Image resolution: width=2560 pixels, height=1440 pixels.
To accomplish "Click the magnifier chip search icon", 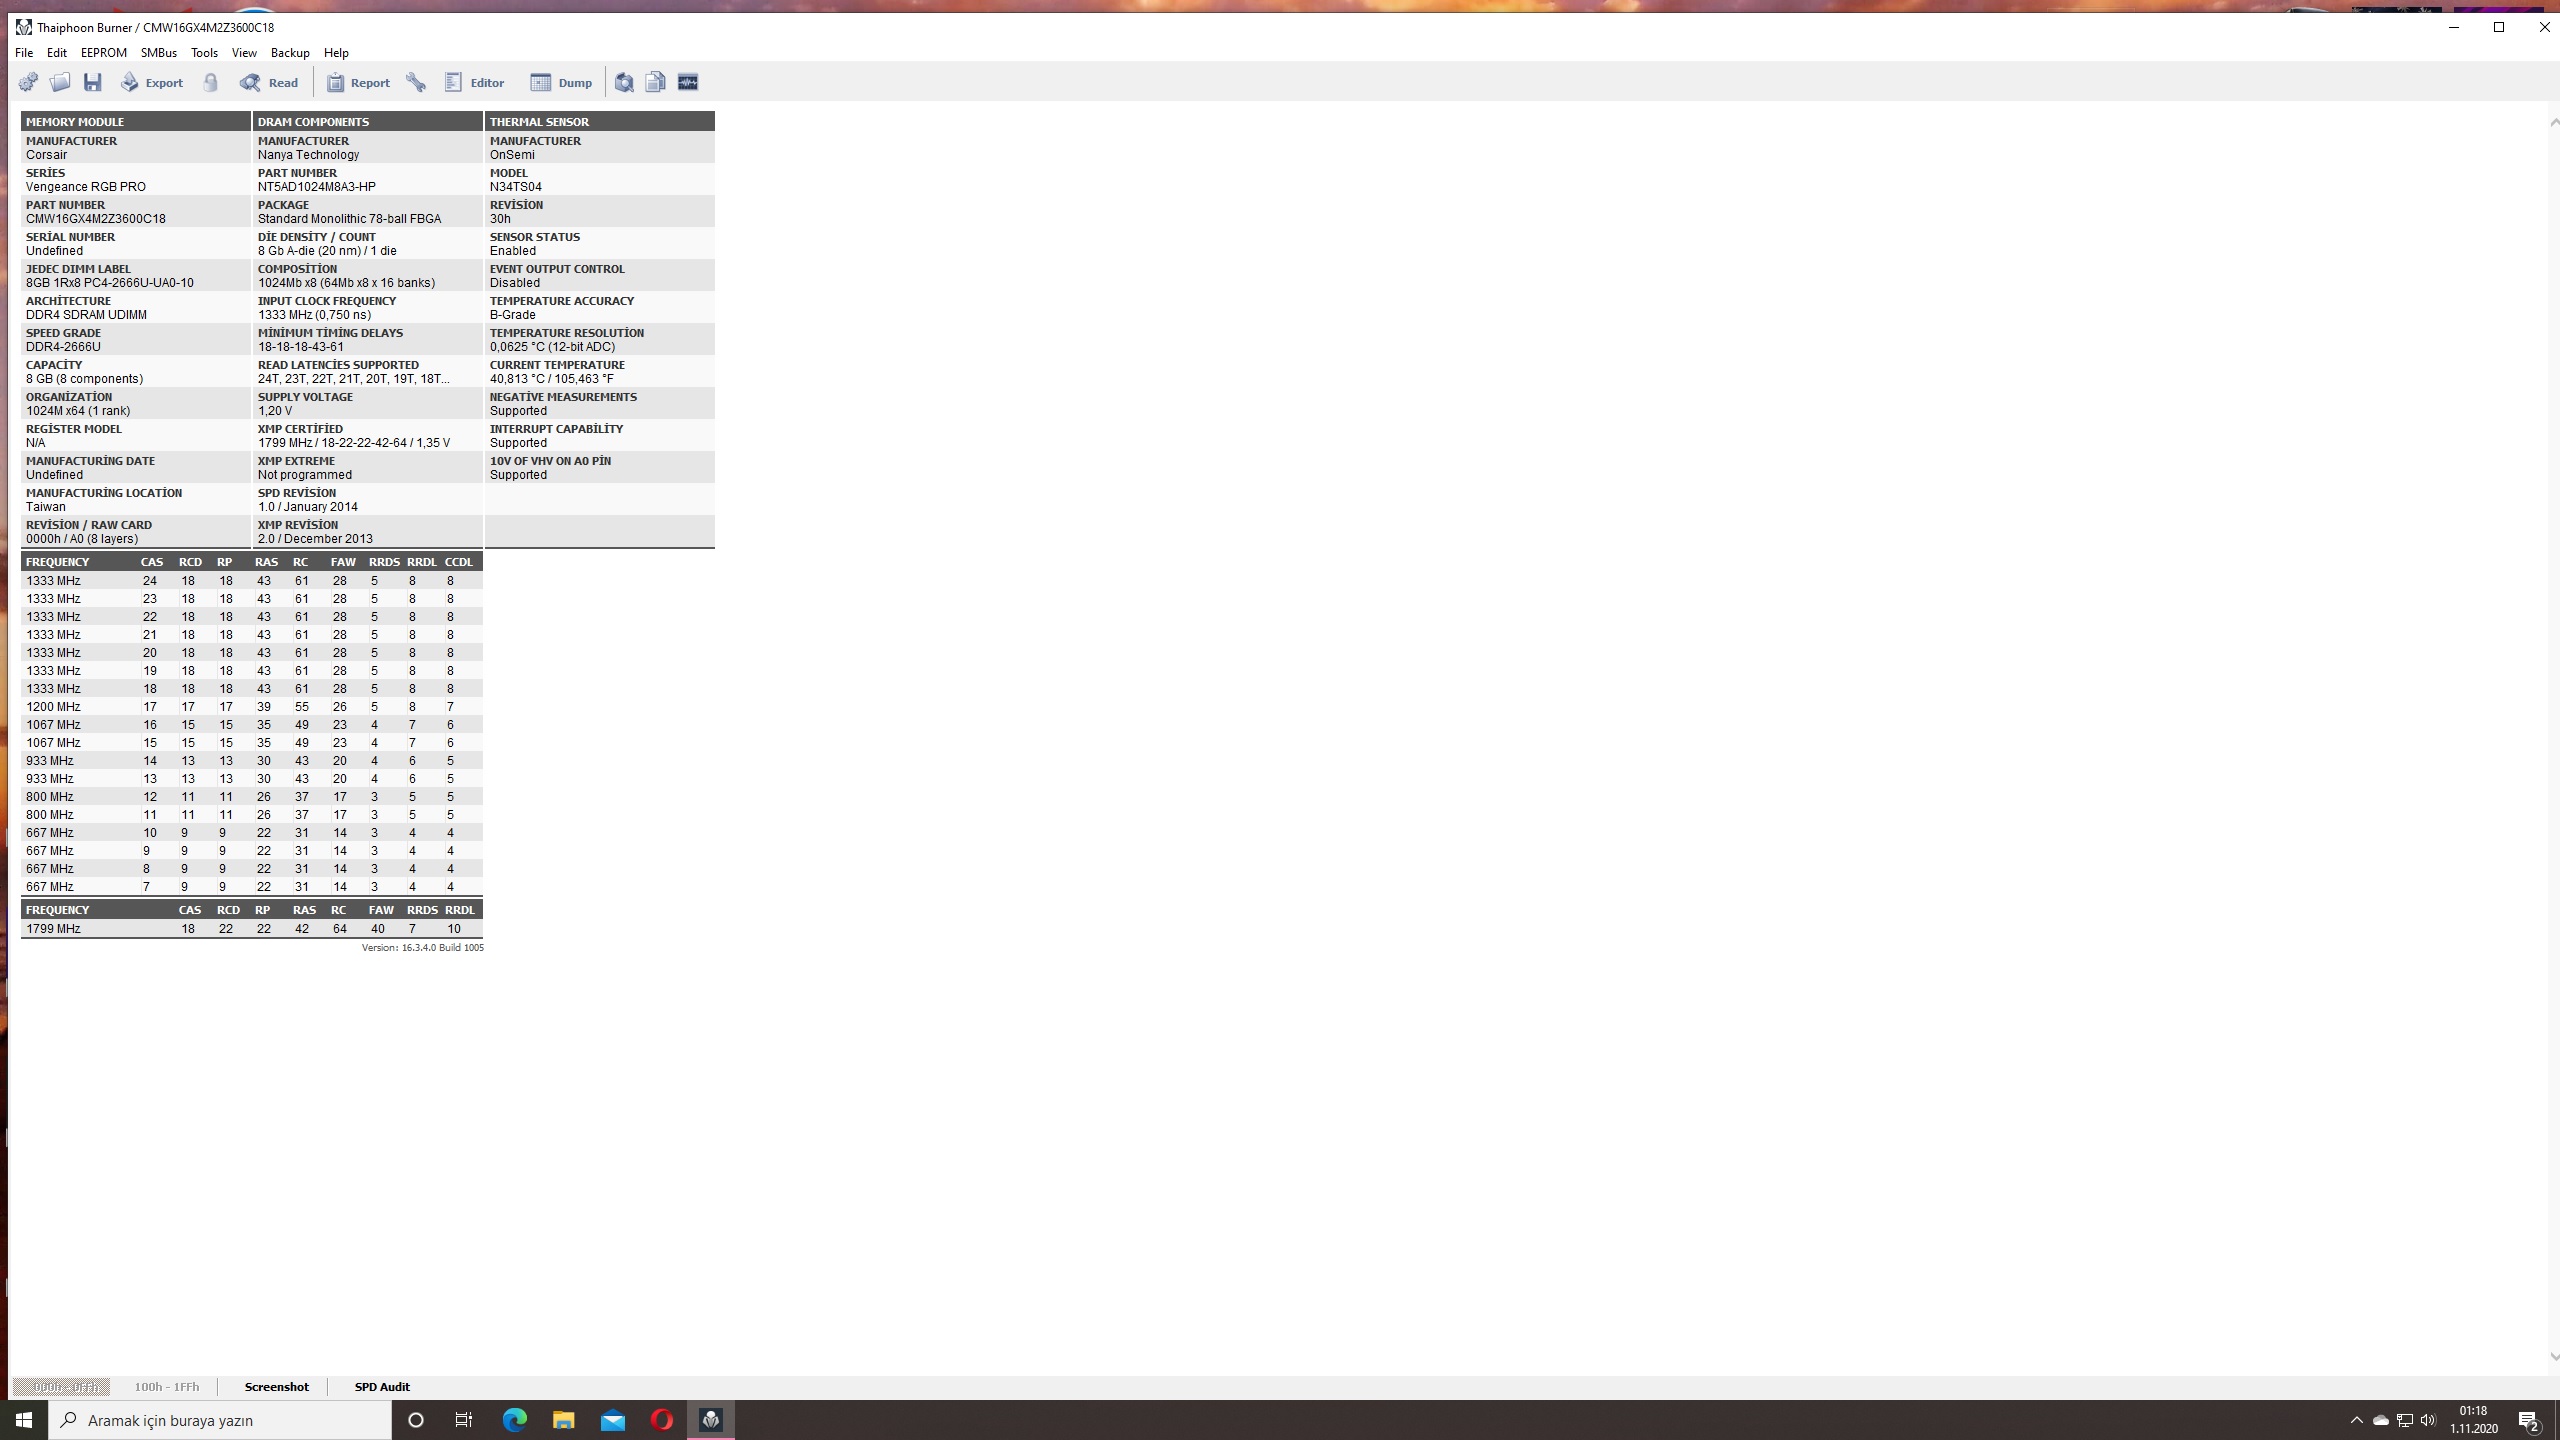I will 624,82.
